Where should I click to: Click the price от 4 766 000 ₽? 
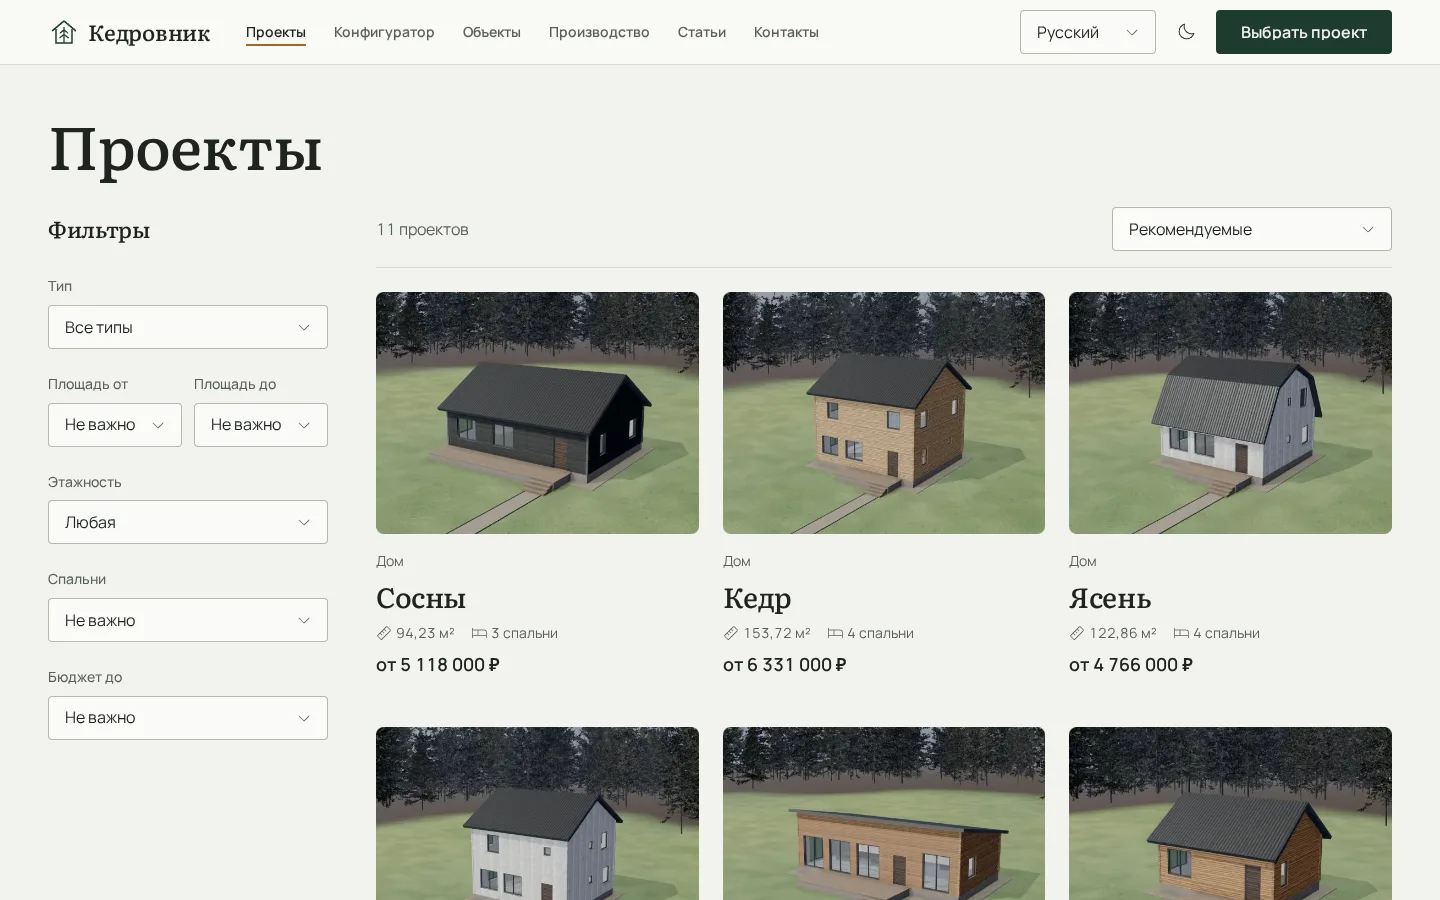(x=1131, y=665)
